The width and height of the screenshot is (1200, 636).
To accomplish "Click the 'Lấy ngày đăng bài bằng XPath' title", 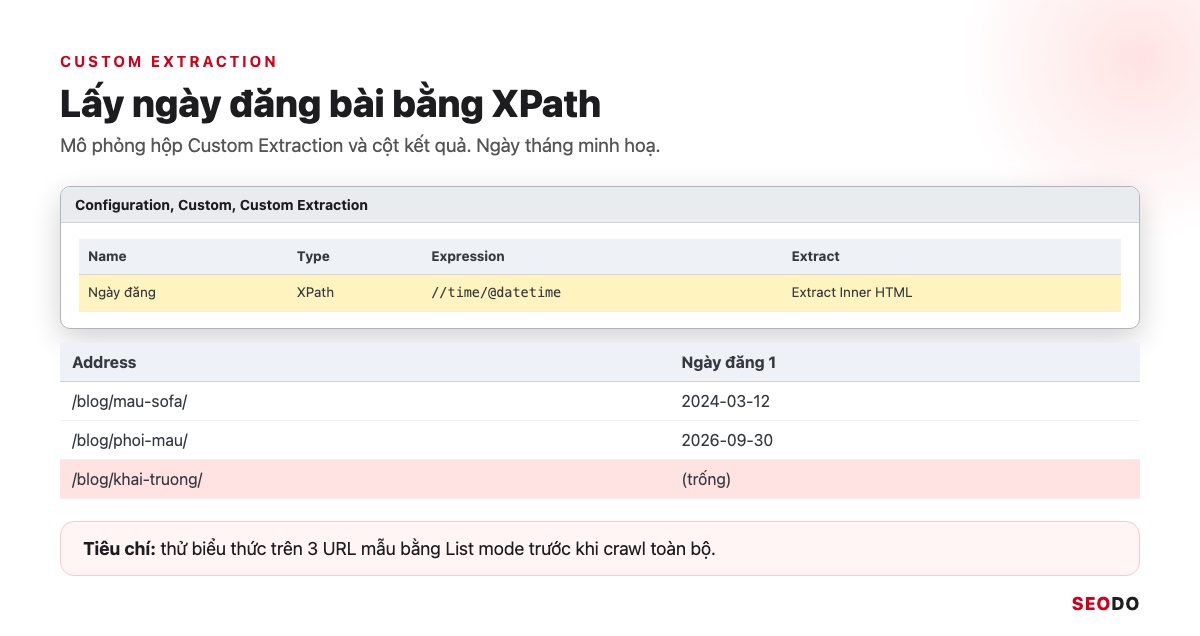I will point(330,105).
